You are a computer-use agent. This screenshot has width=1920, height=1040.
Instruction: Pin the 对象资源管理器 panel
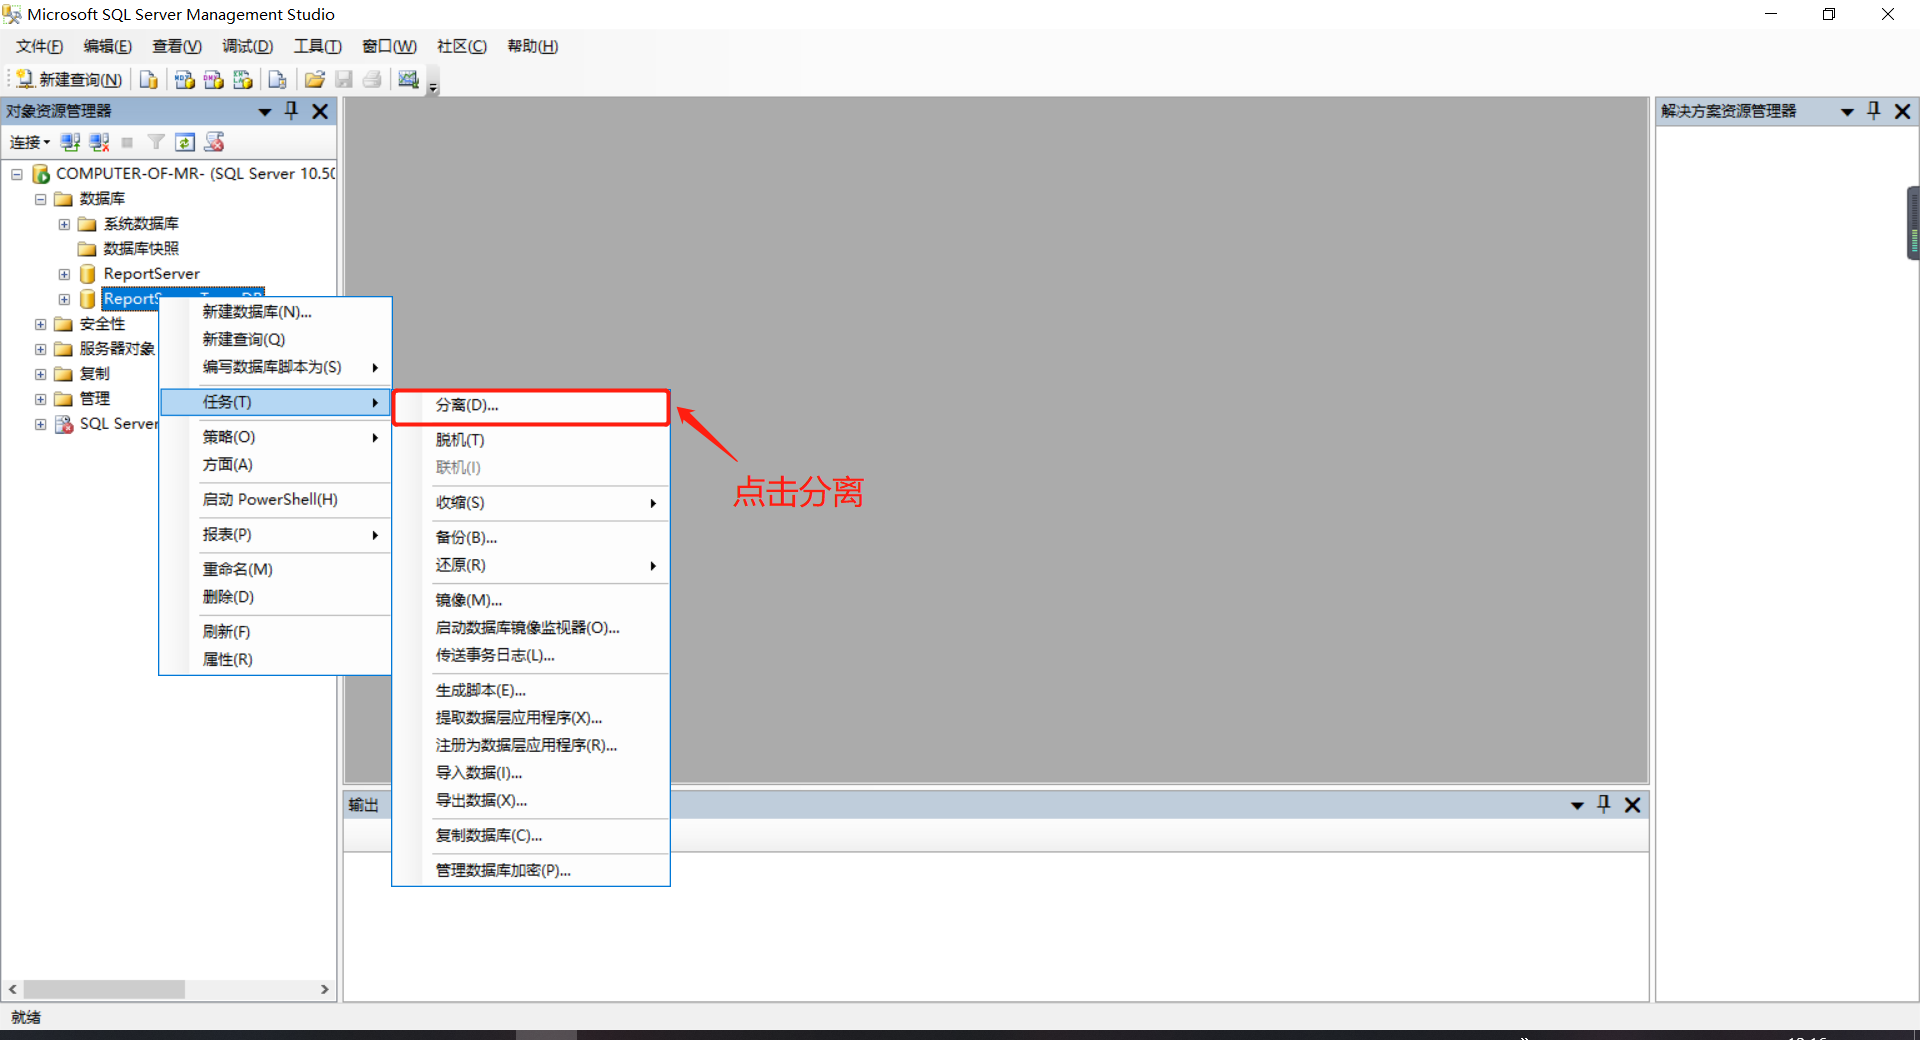(x=291, y=111)
